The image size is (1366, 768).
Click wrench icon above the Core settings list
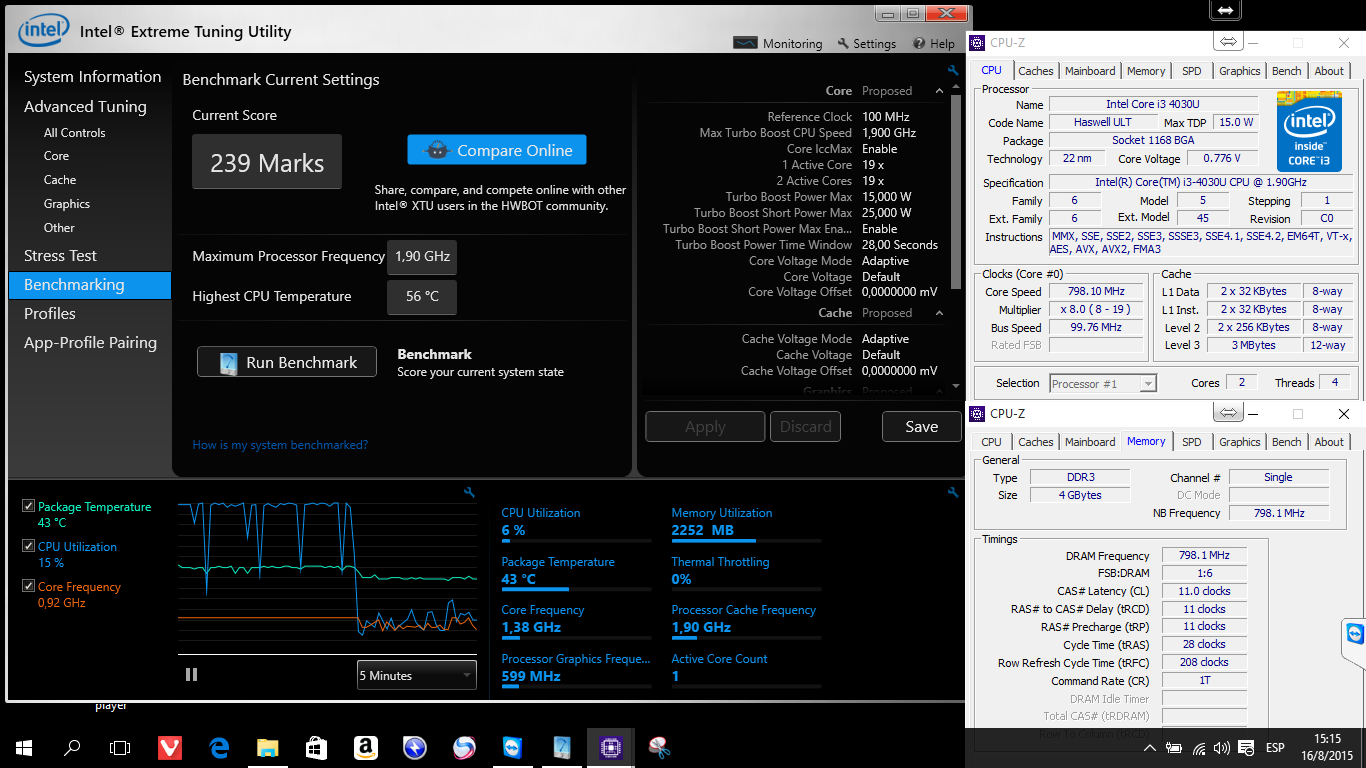953,71
